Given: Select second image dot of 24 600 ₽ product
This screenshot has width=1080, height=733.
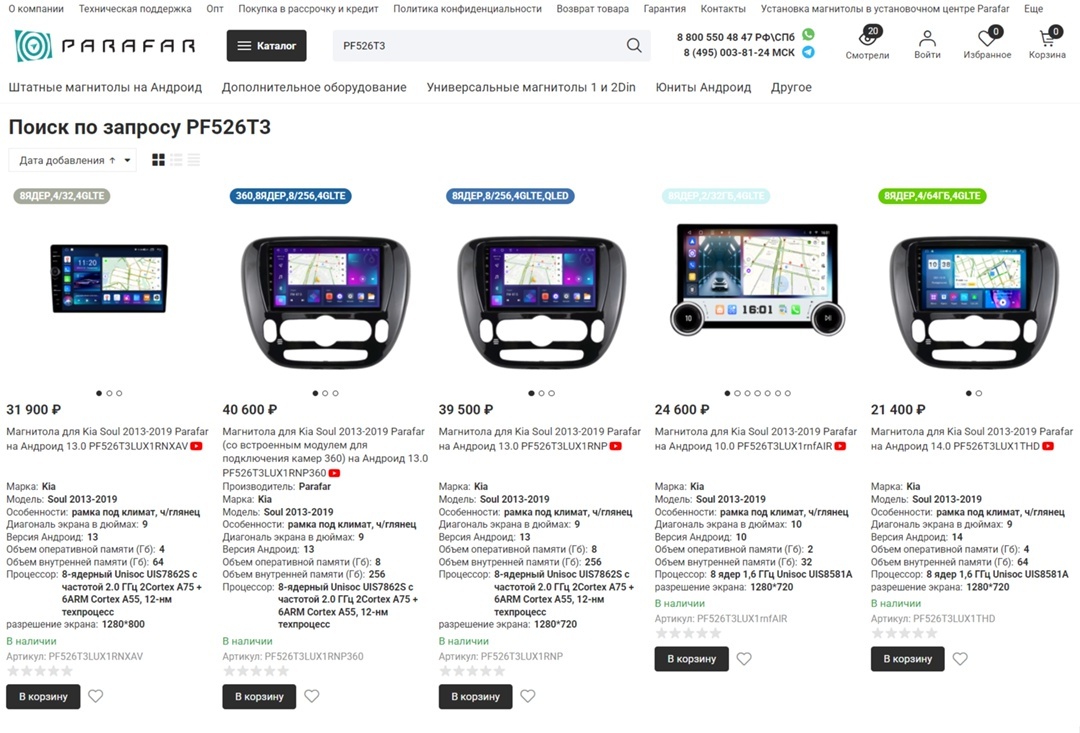Looking at the screenshot, I should coord(737,393).
